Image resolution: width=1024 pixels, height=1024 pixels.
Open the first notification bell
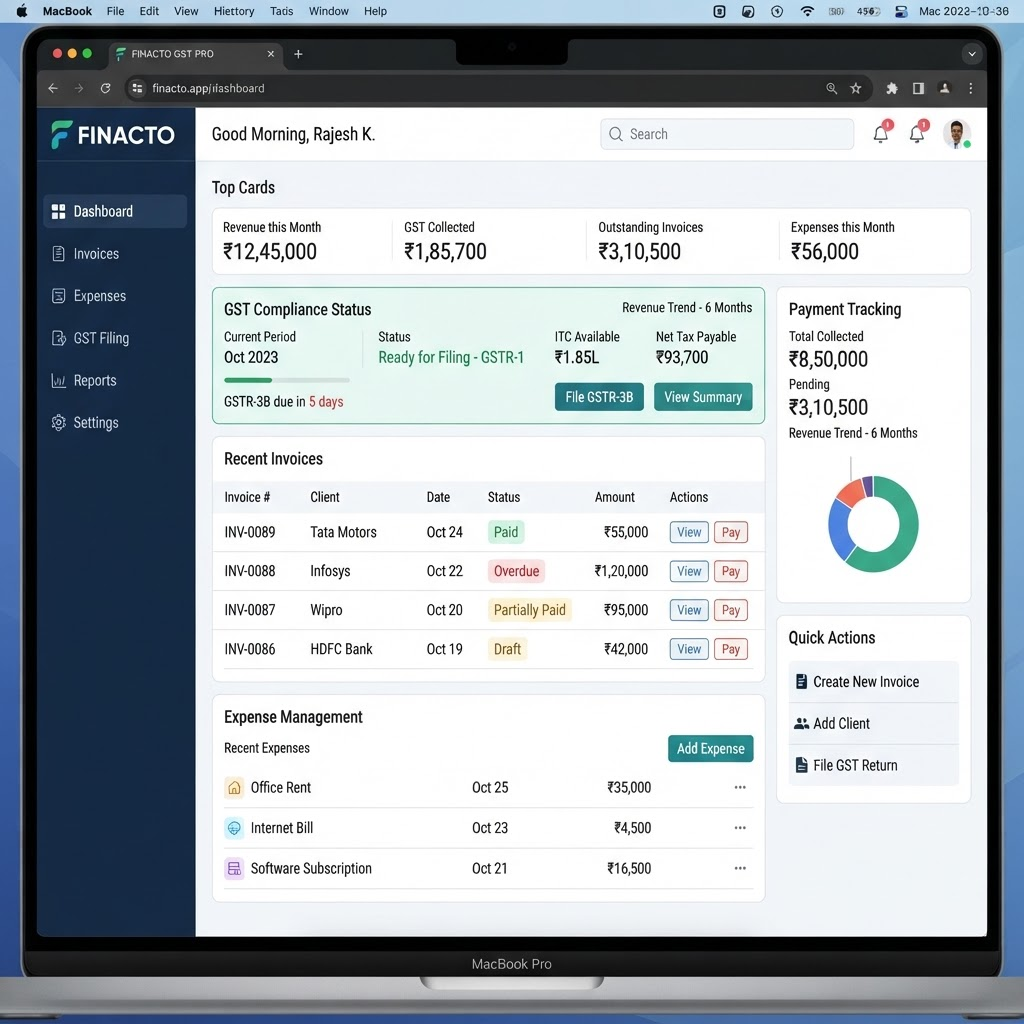coord(881,133)
